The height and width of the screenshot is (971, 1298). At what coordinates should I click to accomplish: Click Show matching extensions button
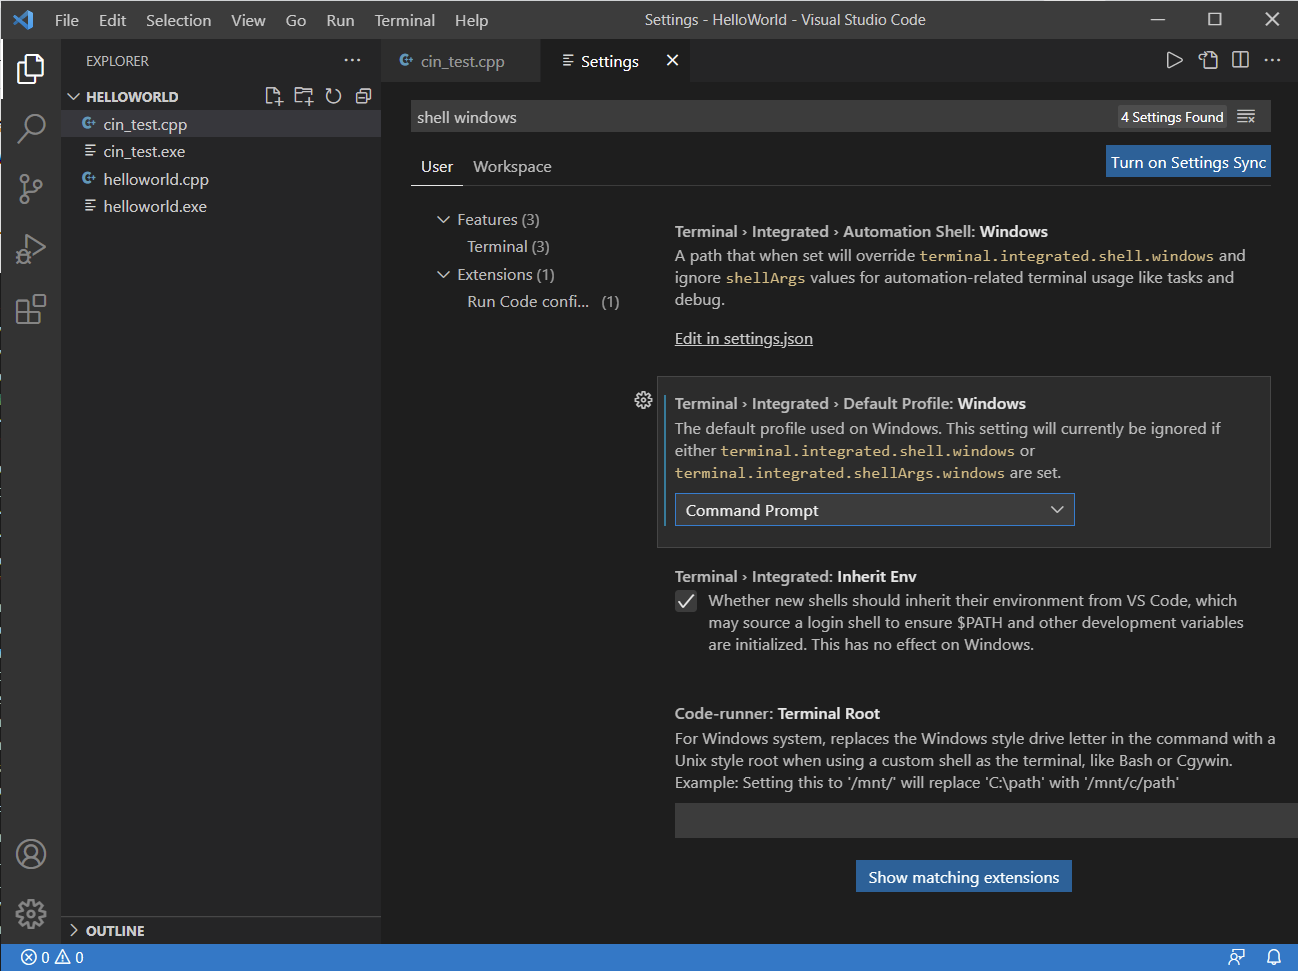(x=963, y=877)
